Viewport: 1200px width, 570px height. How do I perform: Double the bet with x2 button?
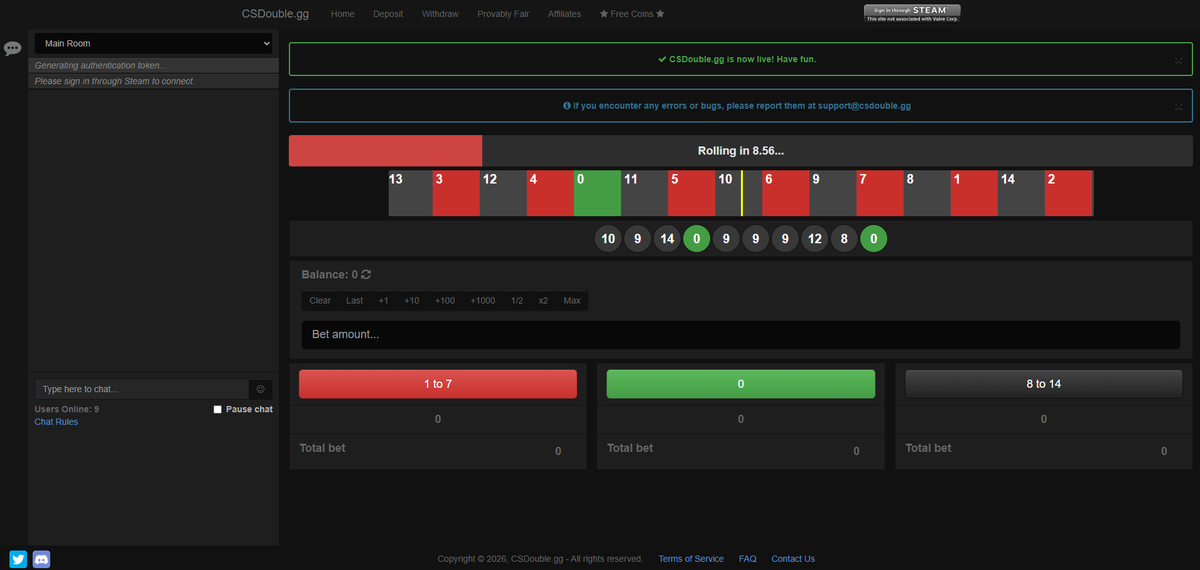(543, 301)
